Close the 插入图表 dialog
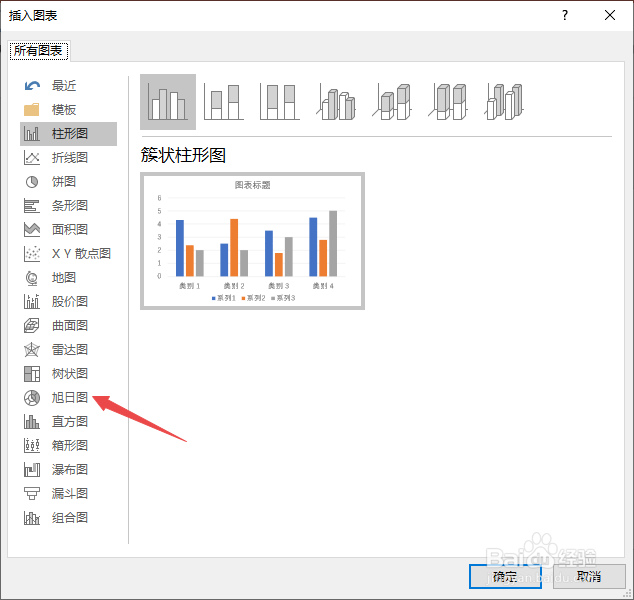This screenshot has width=634, height=600. [x=610, y=15]
